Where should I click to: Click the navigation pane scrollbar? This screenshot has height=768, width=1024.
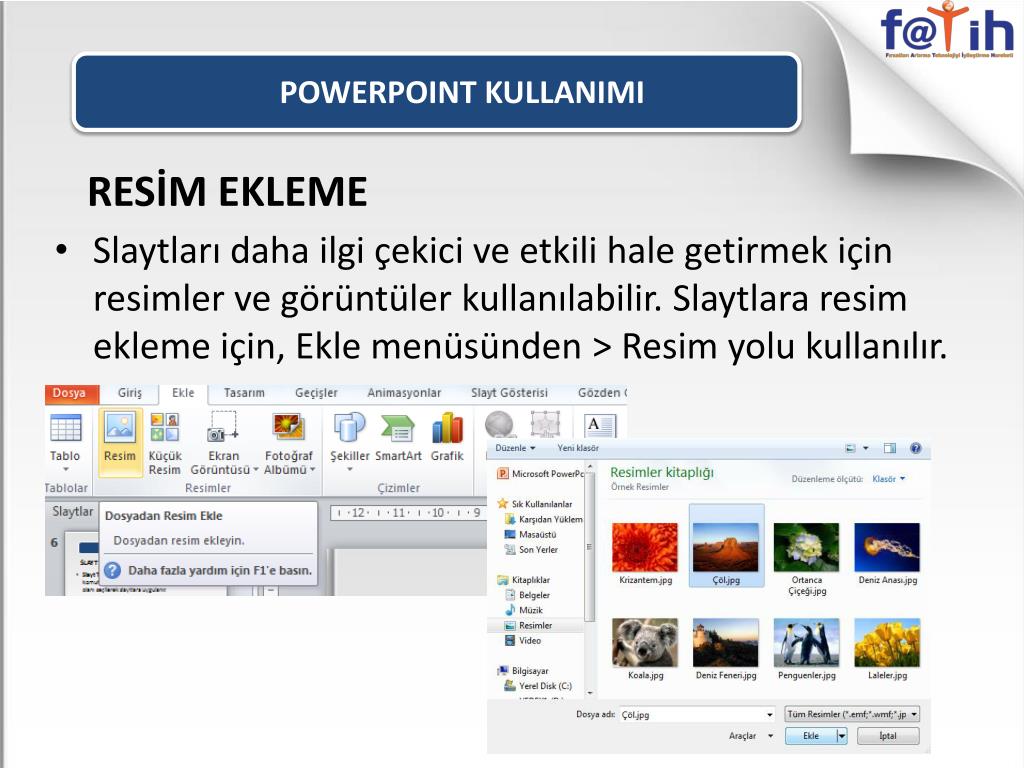pos(590,549)
